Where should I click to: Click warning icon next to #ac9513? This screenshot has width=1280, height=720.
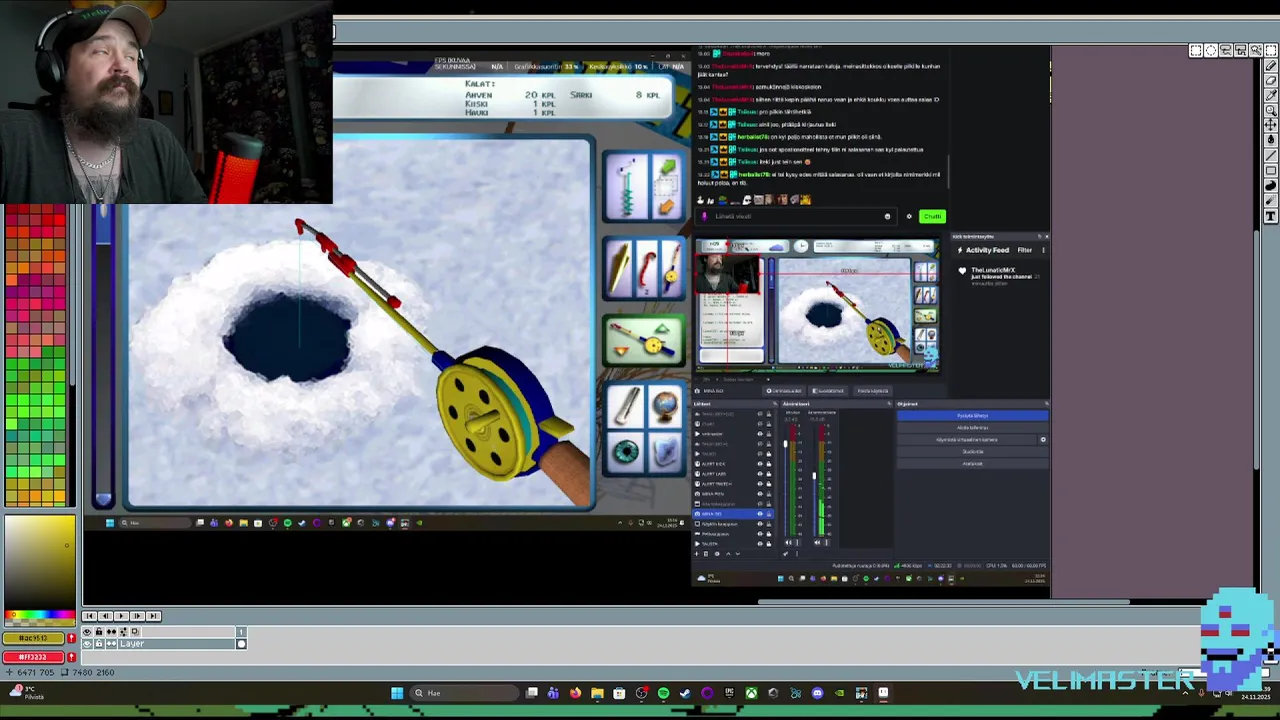coord(71,638)
